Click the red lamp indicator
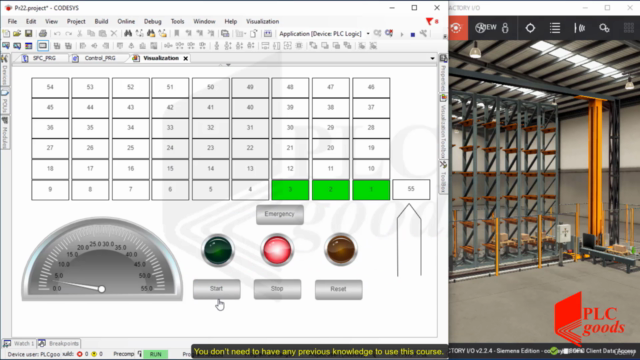640x360 pixels. pyautogui.click(x=277, y=250)
